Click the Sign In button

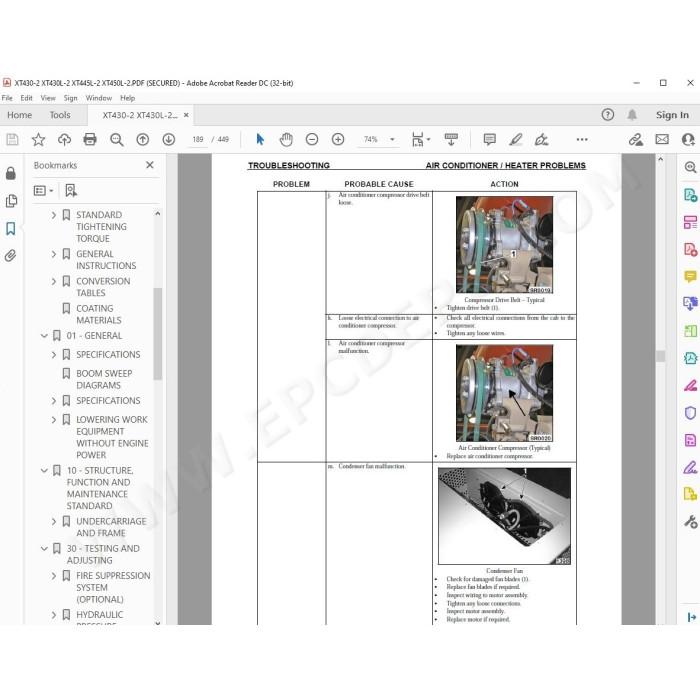click(672, 115)
